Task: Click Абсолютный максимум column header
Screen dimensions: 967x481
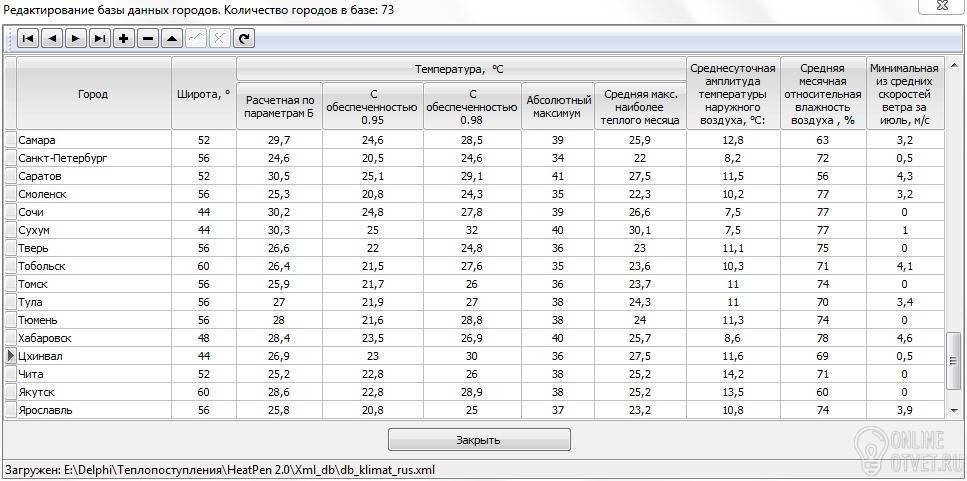Action: pos(558,106)
